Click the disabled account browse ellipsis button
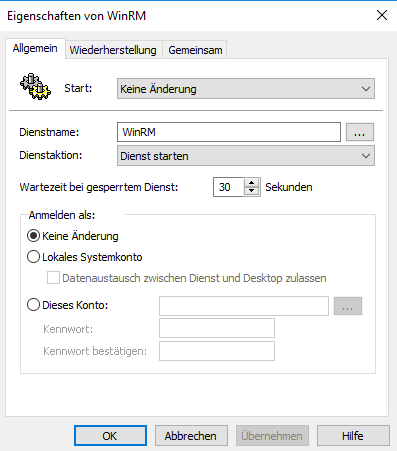 348,306
